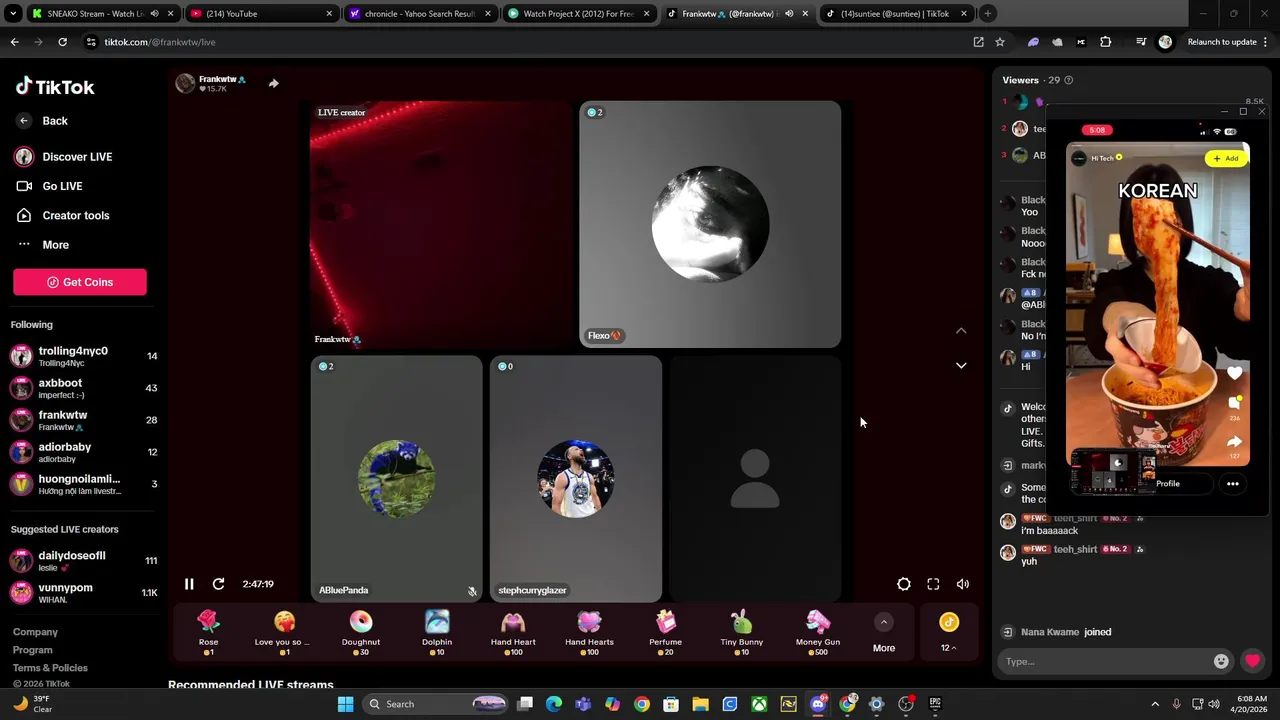Open suggested creator dailydoseofll
Image resolution: width=1280 pixels, height=720 pixels.
coord(84,560)
